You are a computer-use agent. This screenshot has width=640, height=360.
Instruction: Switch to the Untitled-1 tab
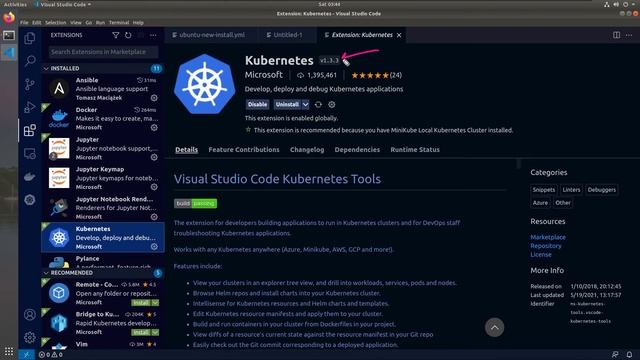[x=287, y=35]
